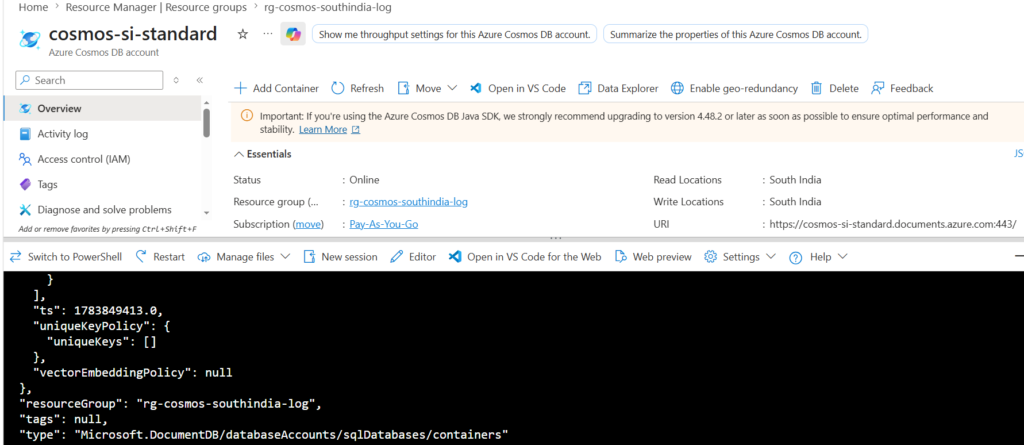This screenshot has width=1024, height=445.
Task: Click the Cosmos DB account icon beside title
Action: point(29,39)
